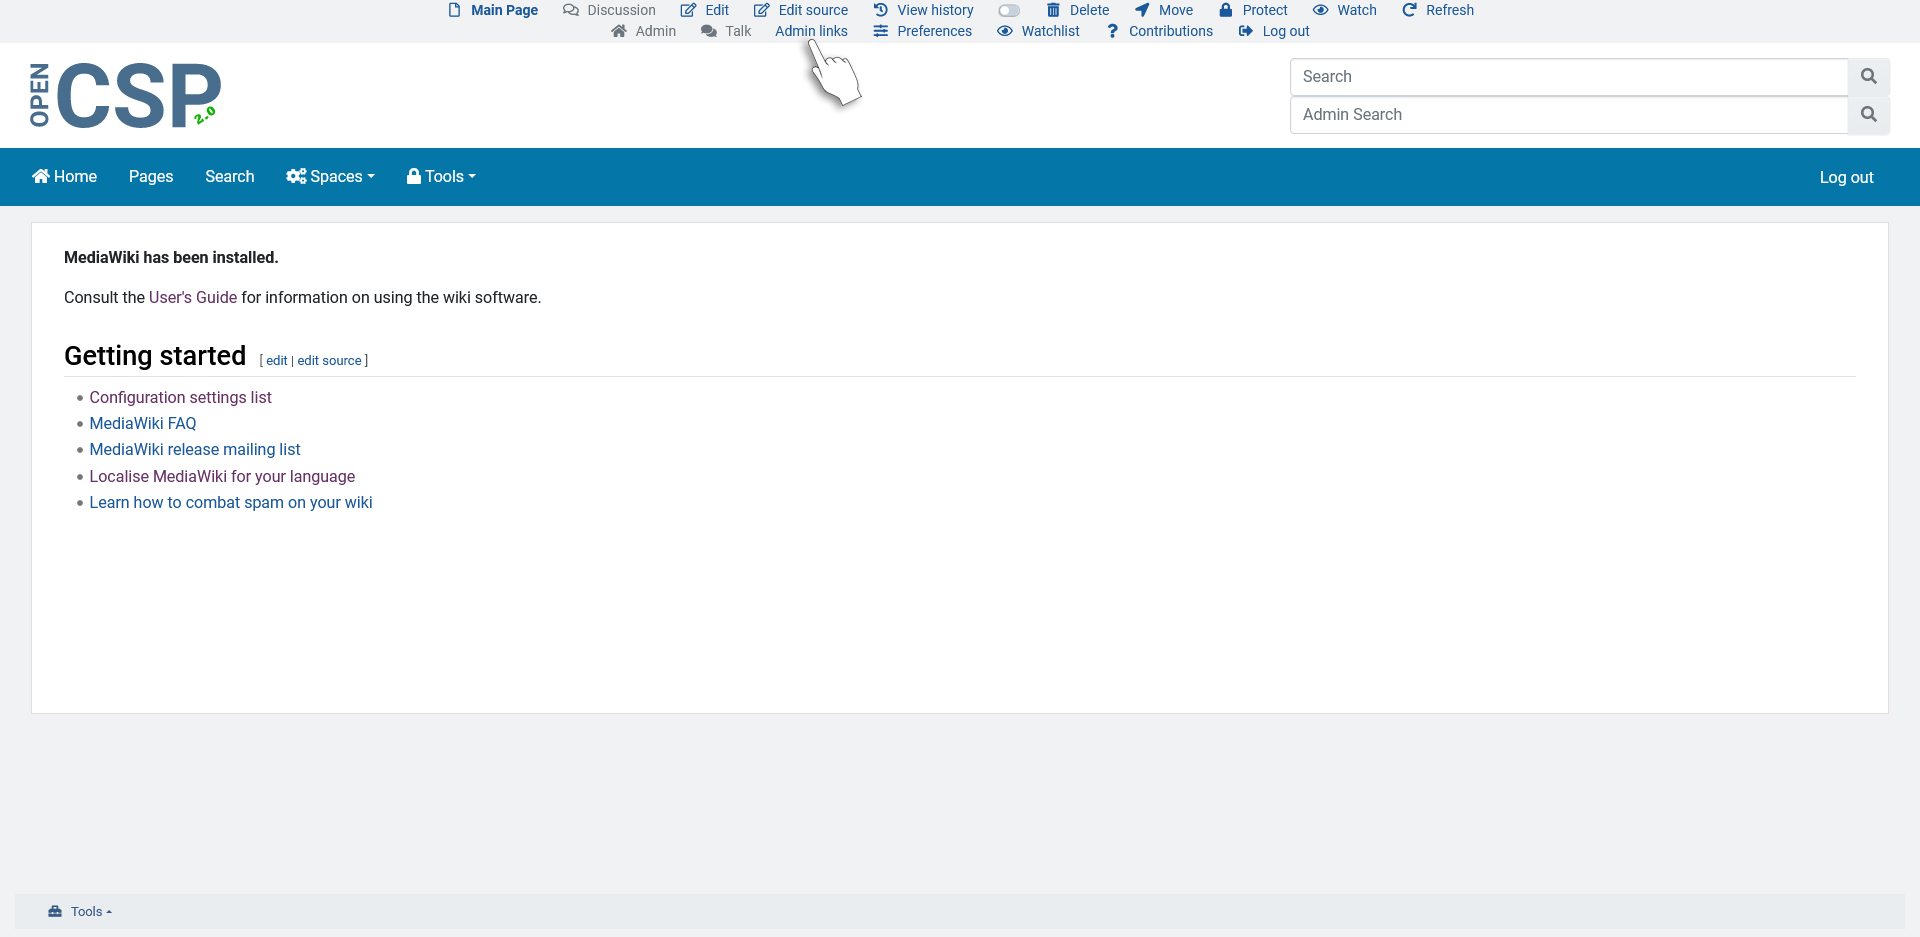Expand the Spaces dropdown menu

(x=330, y=177)
